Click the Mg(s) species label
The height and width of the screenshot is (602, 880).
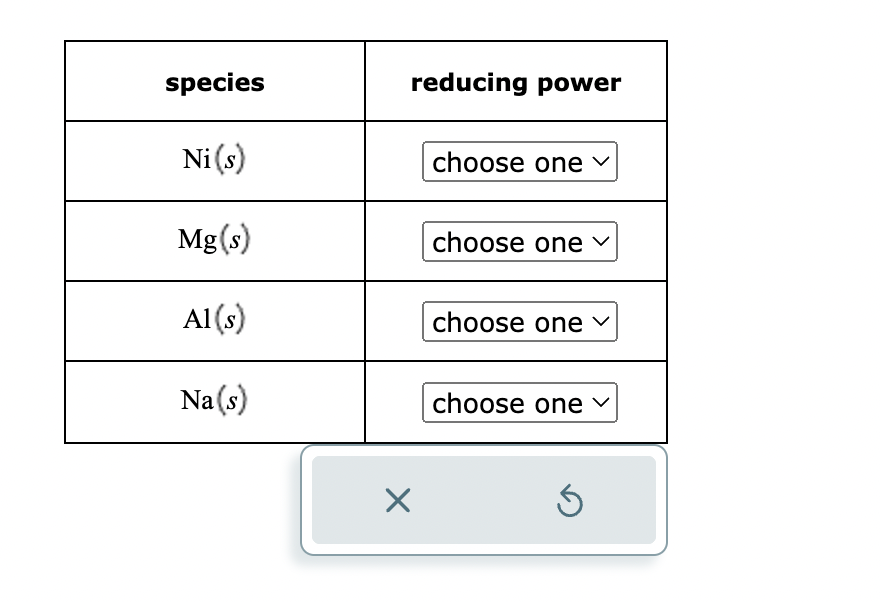point(214,240)
